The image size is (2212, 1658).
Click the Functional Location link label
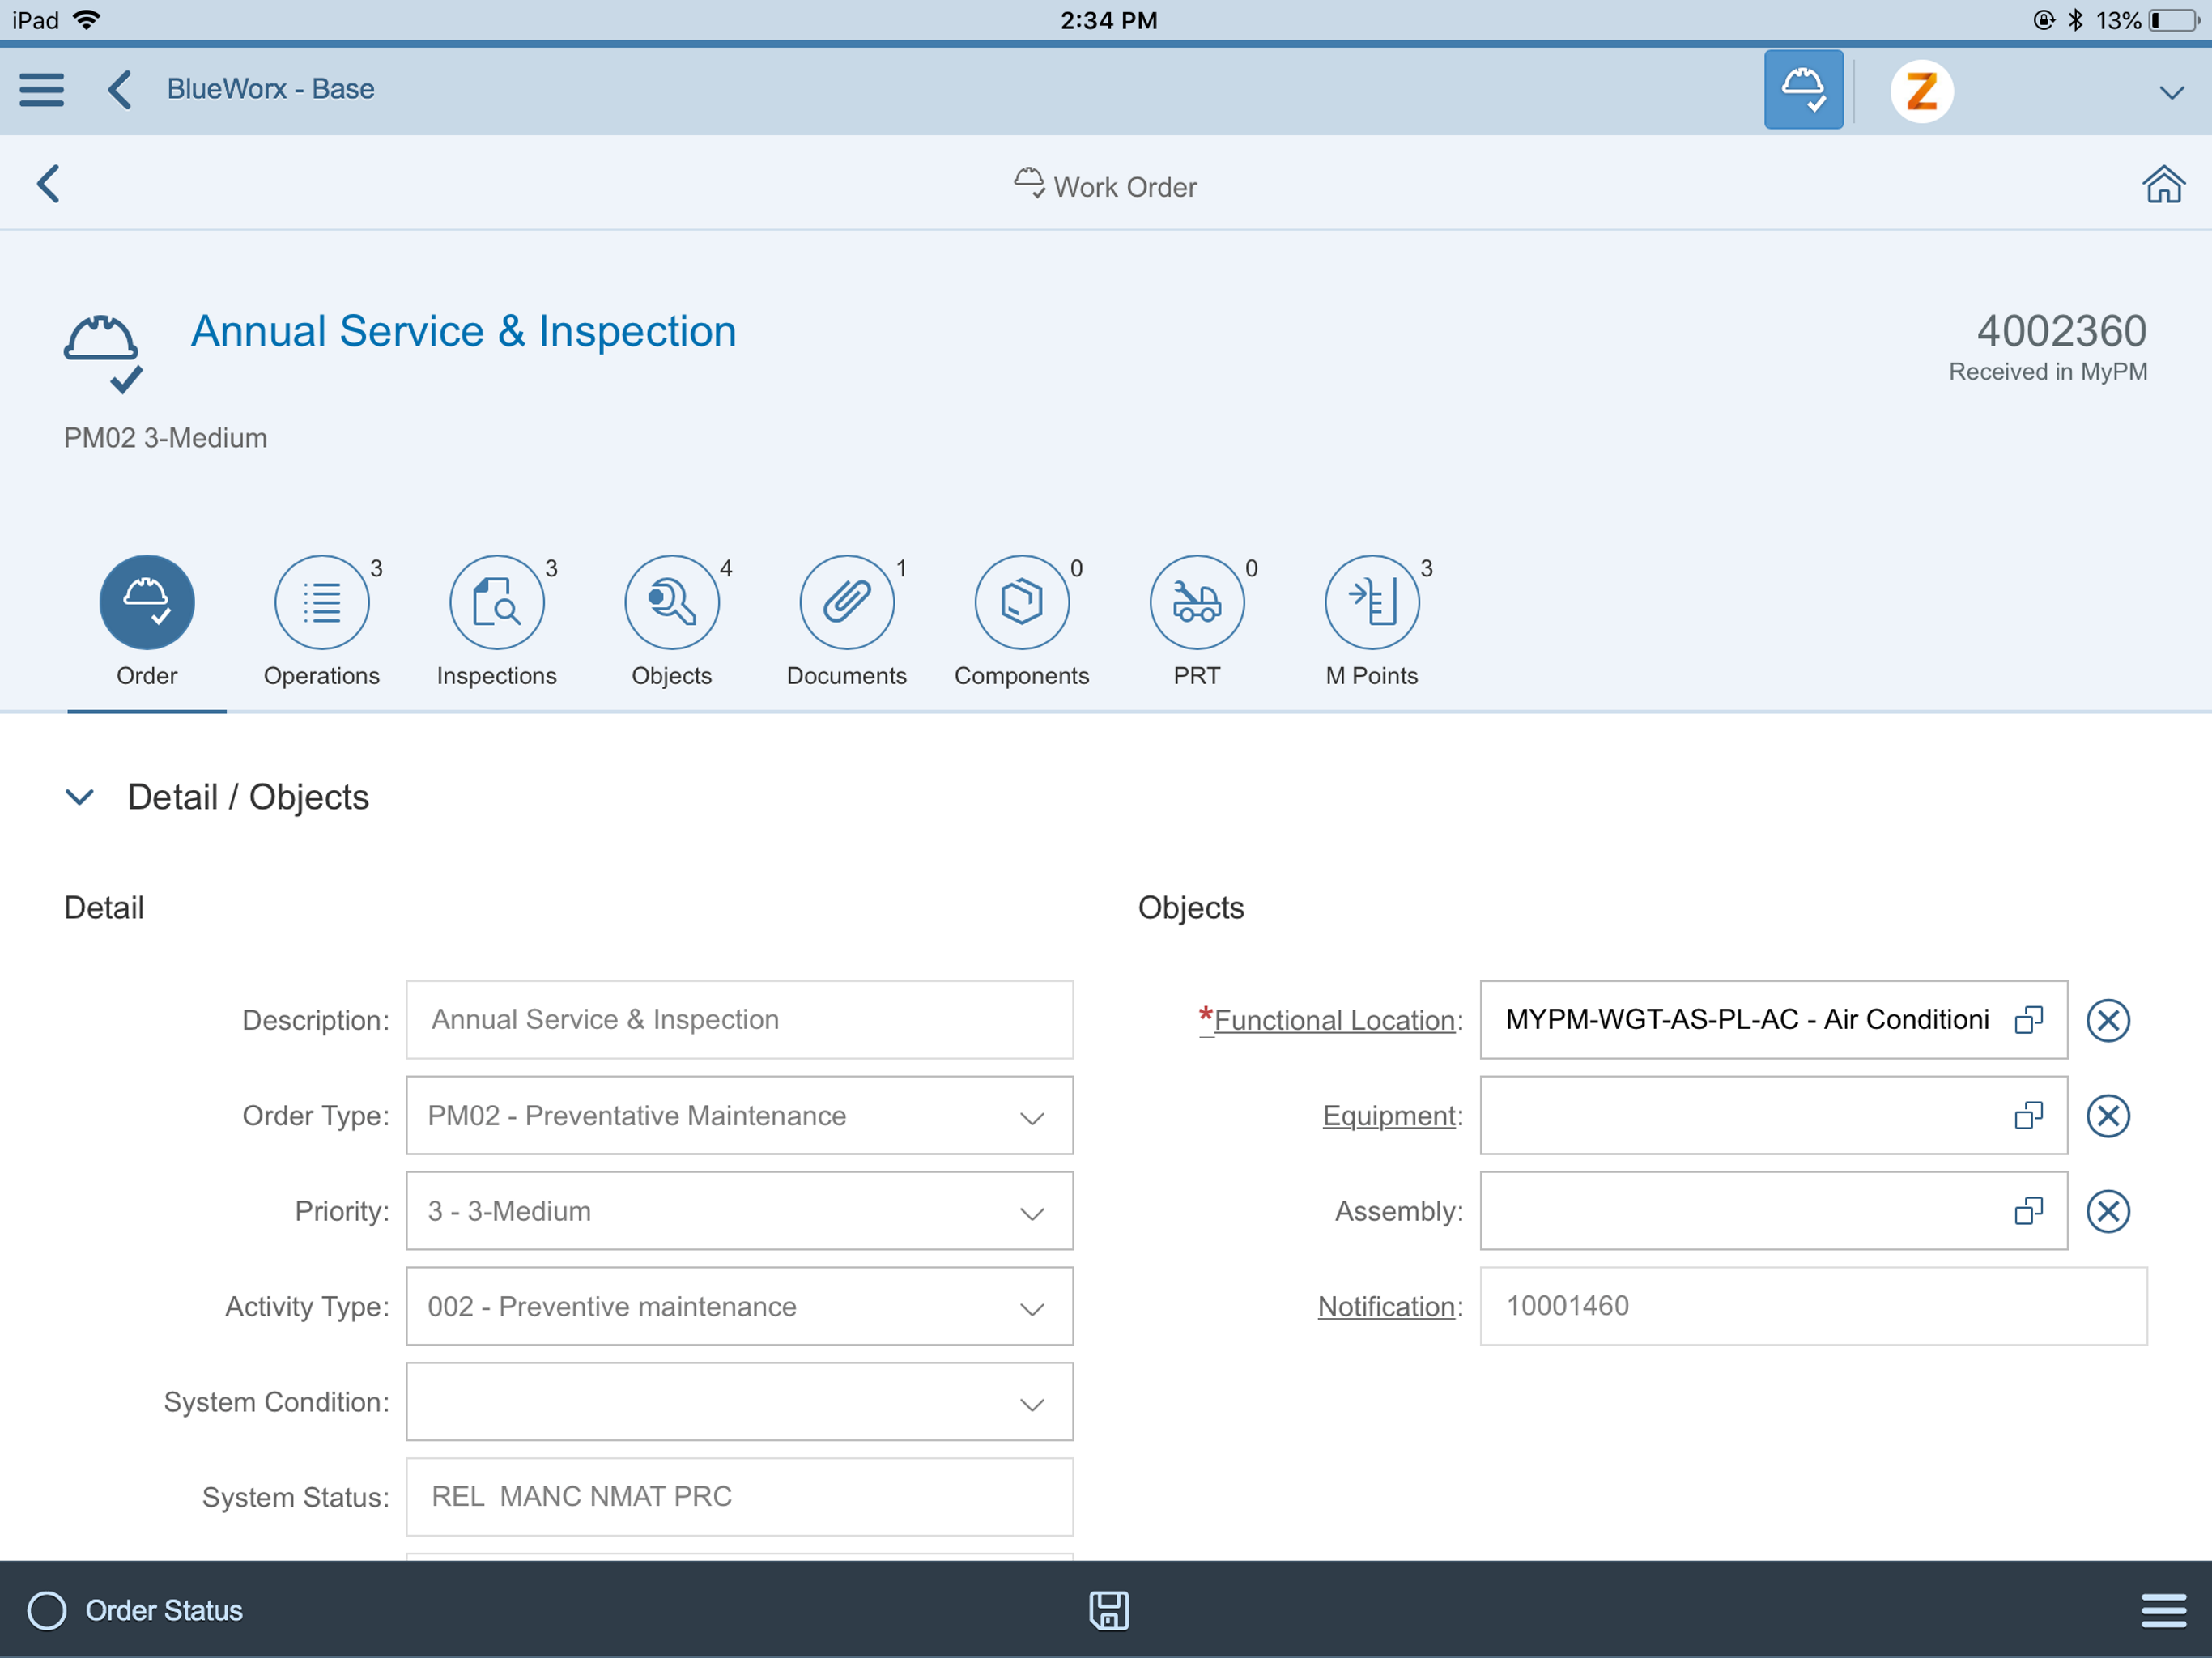[1333, 1020]
